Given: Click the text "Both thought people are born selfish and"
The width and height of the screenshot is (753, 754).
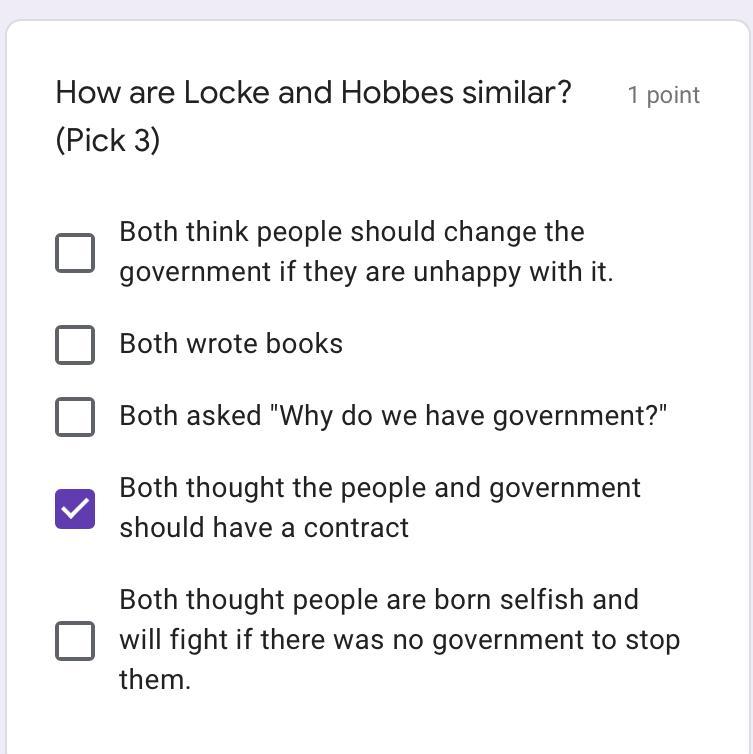Looking at the screenshot, I should click(378, 600).
